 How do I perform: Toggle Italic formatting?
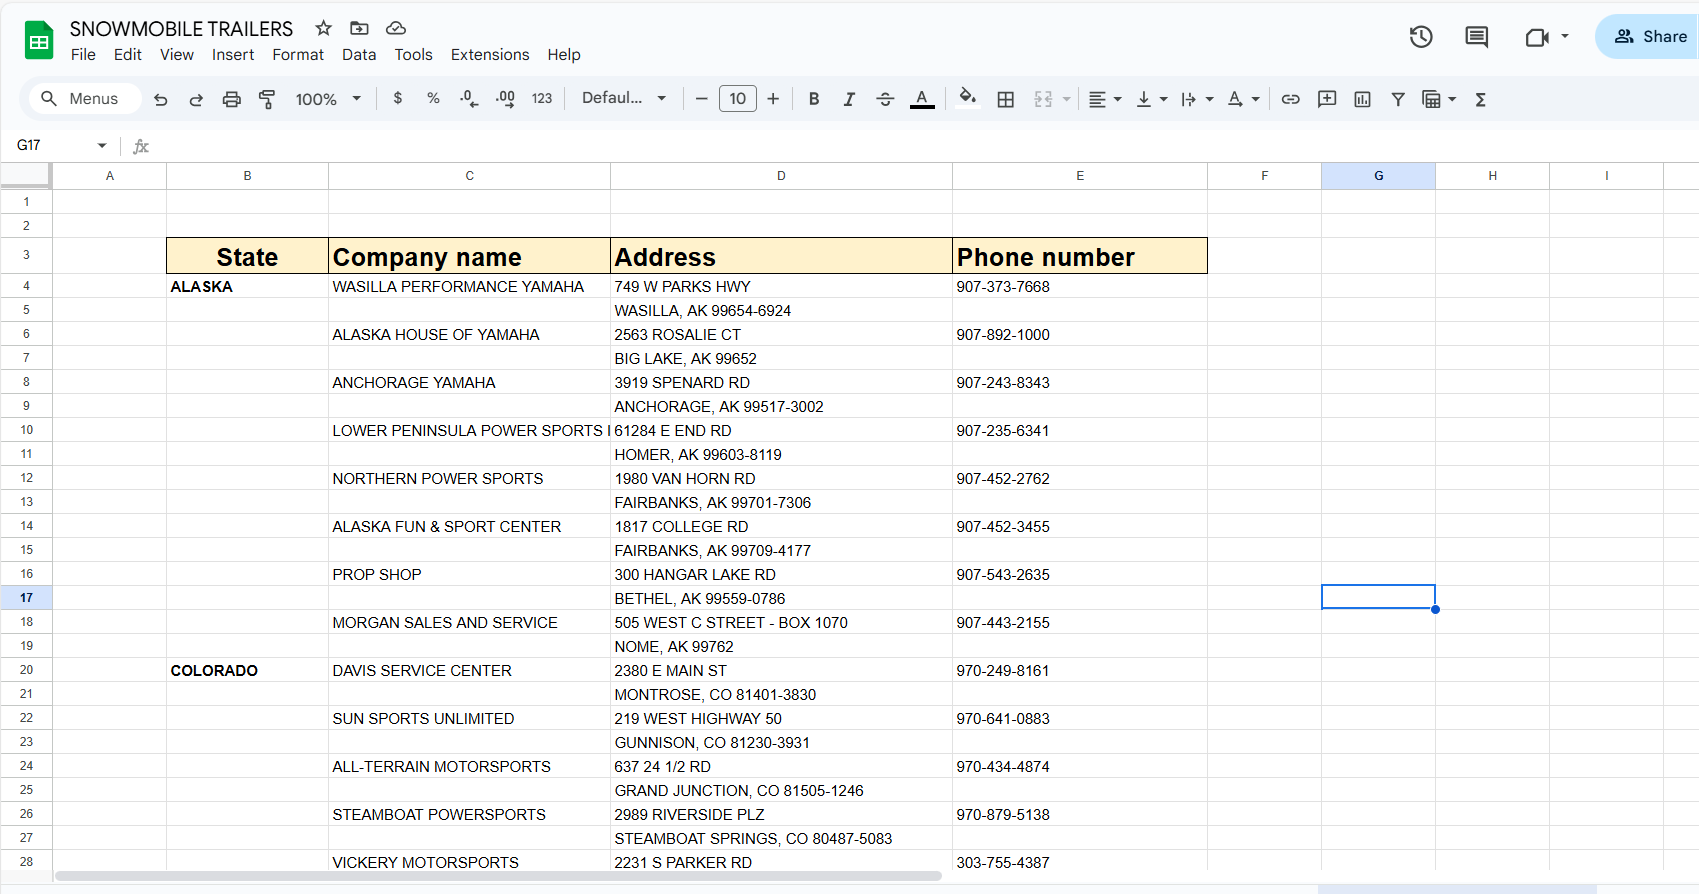pyautogui.click(x=849, y=99)
